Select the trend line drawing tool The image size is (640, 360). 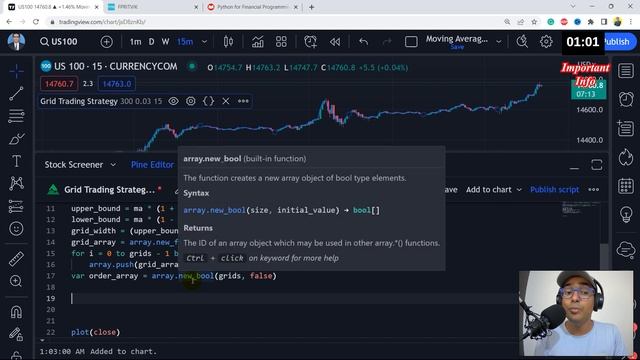[16, 93]
